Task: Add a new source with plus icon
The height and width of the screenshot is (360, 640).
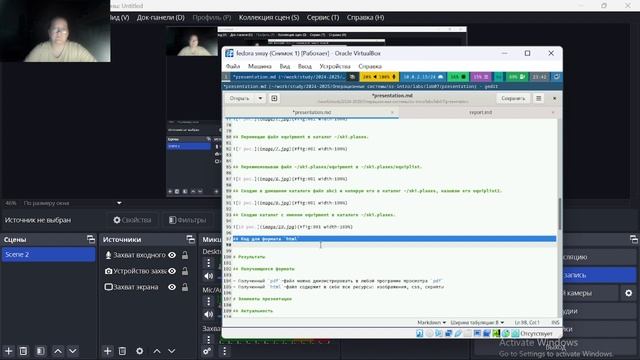Action: (107, 351)
